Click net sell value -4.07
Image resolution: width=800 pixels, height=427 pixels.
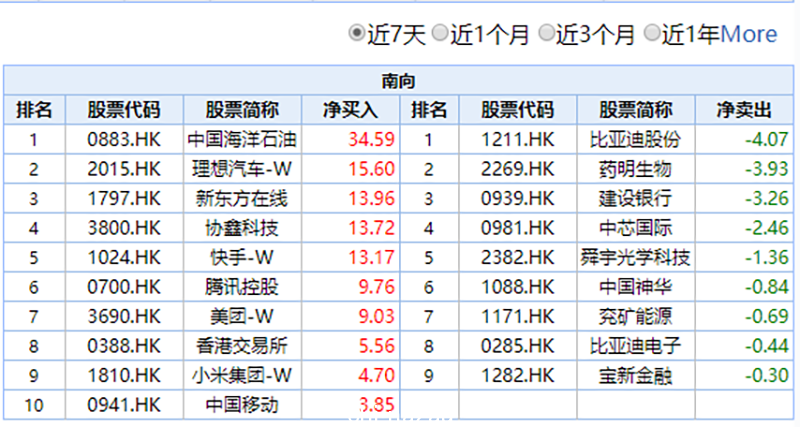[x=766, y=139]
